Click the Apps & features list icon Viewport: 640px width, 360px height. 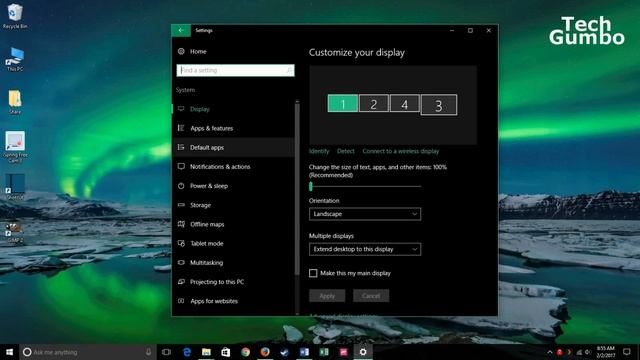(181, 128)
